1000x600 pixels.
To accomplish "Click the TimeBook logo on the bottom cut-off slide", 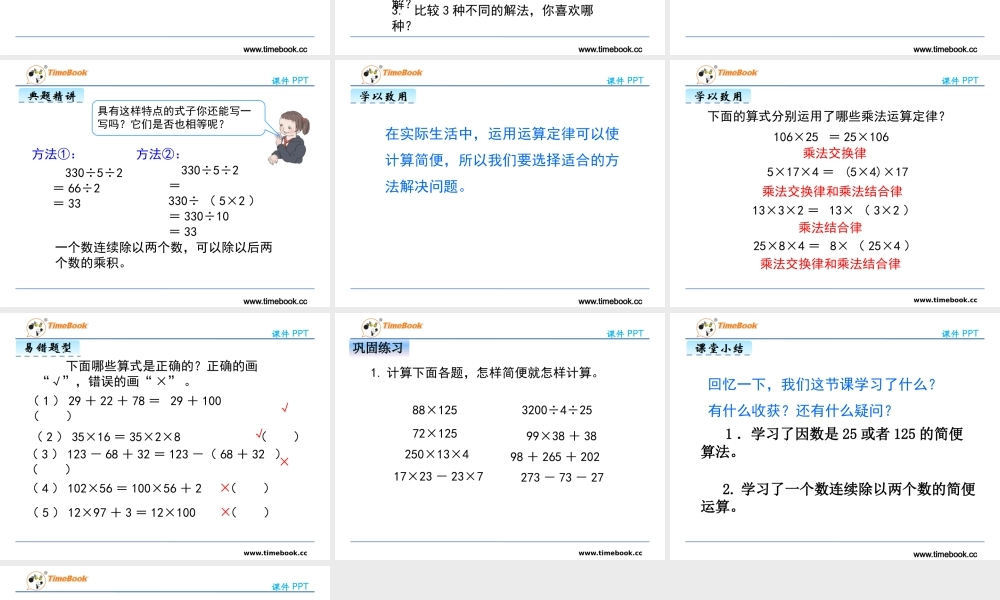I will pos(57,580).
